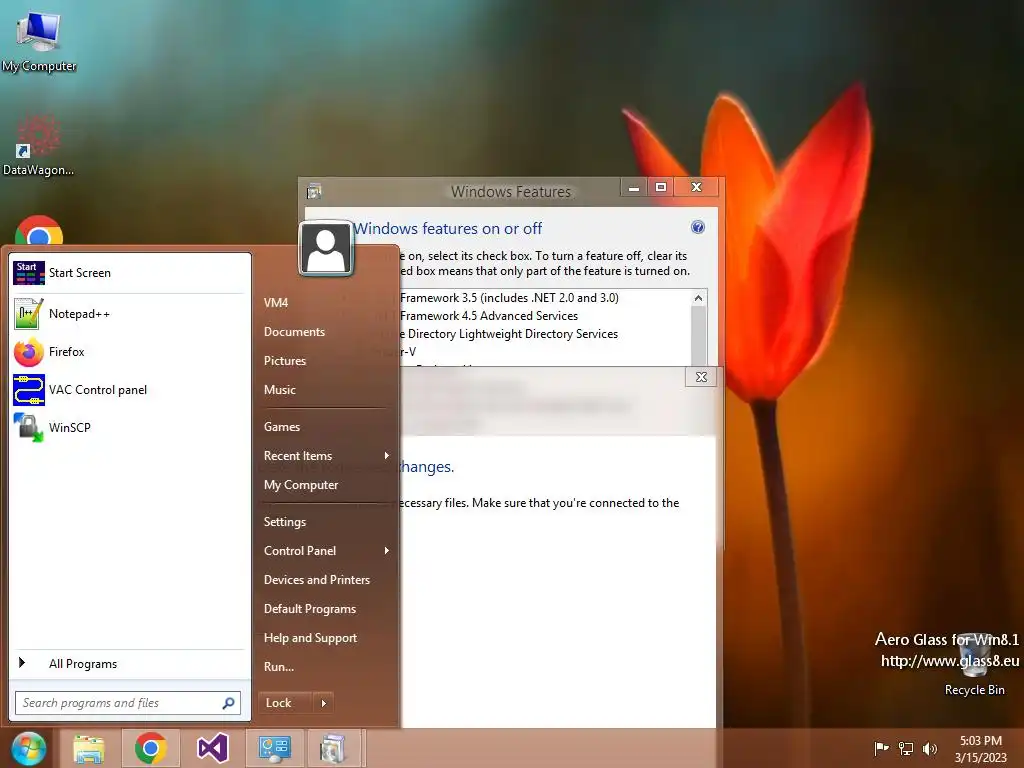The width and height of the screenshot is (1024, 768).
Task: Expand Control Panel submenu arrow
Action: click(x=387, y=551)
